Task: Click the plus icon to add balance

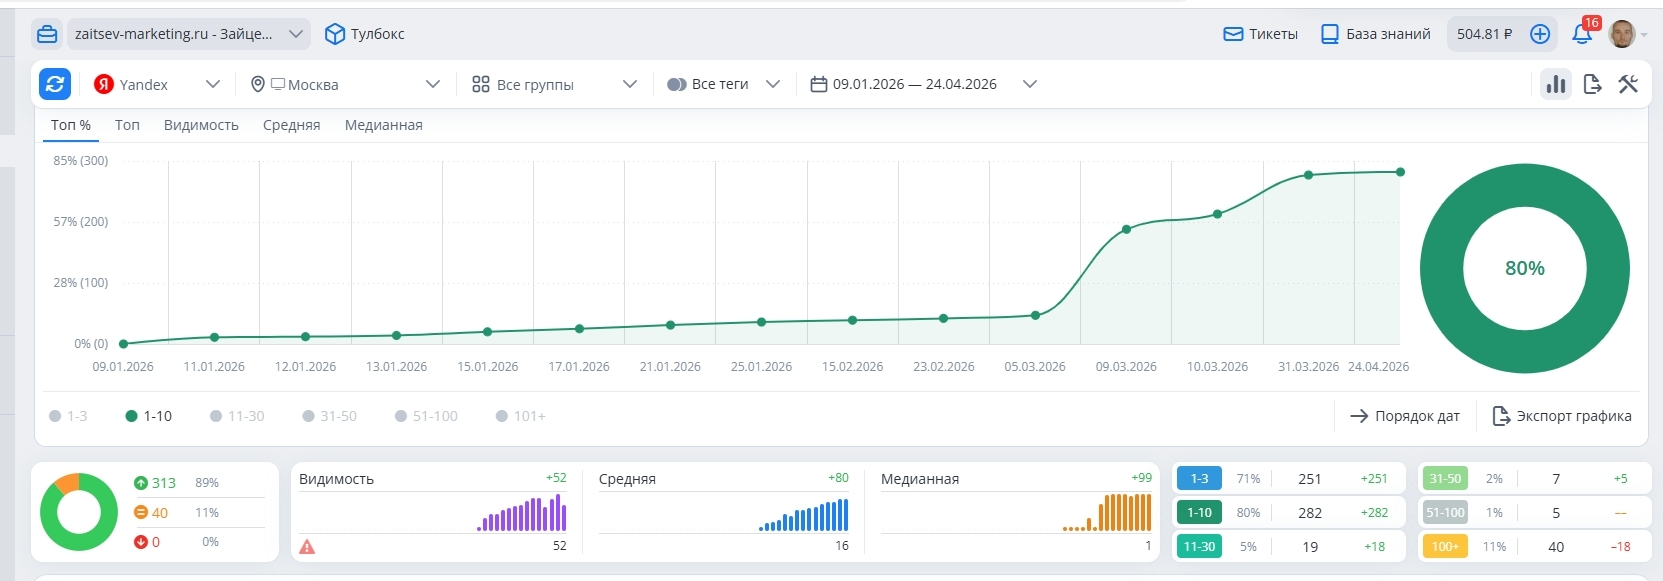Action: point(1540,34)
